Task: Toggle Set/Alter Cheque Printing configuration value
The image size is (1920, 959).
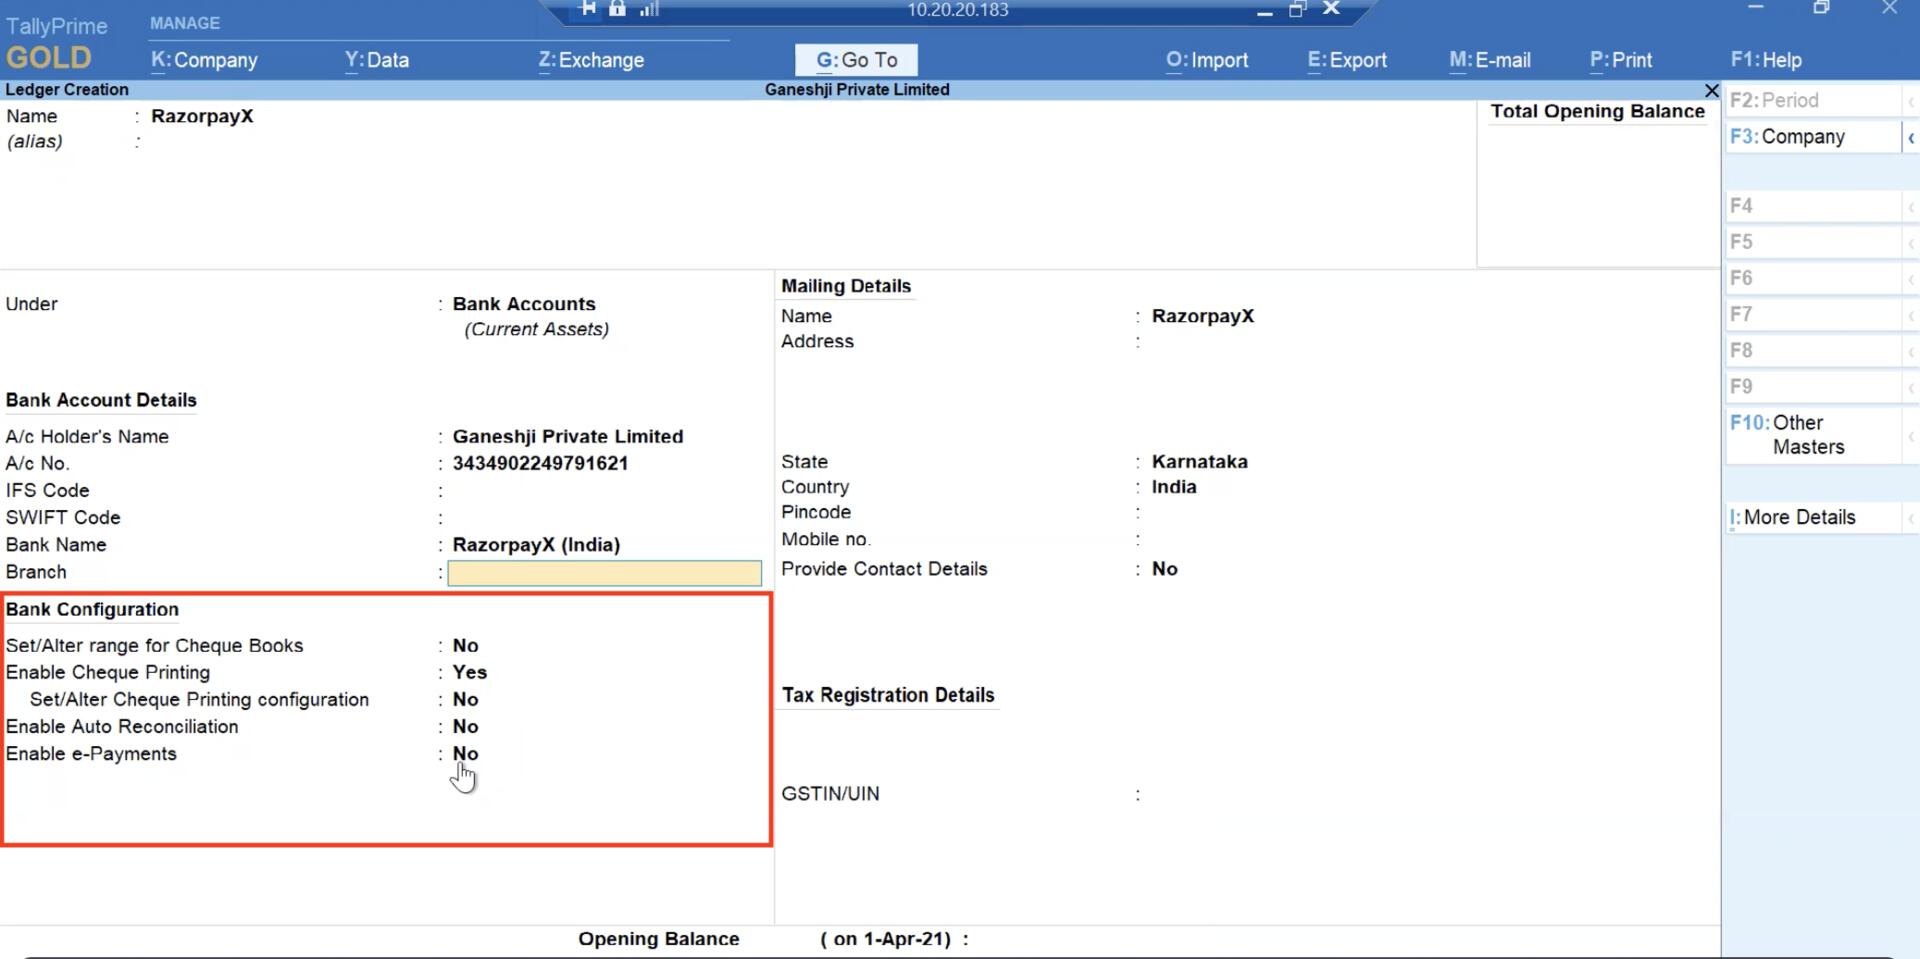Action: 465,700
